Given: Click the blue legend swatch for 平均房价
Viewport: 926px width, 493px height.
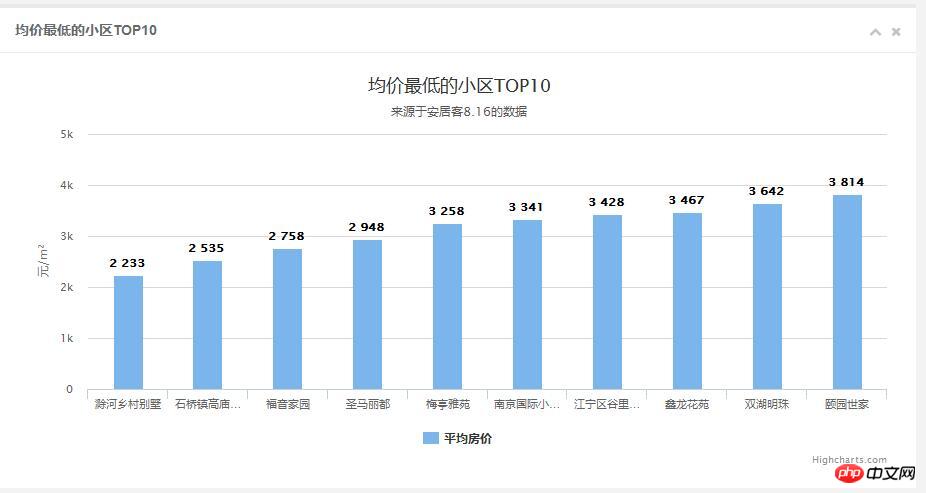Looking at the screenshot, I should pyautogui.click(x=431, y=438).
